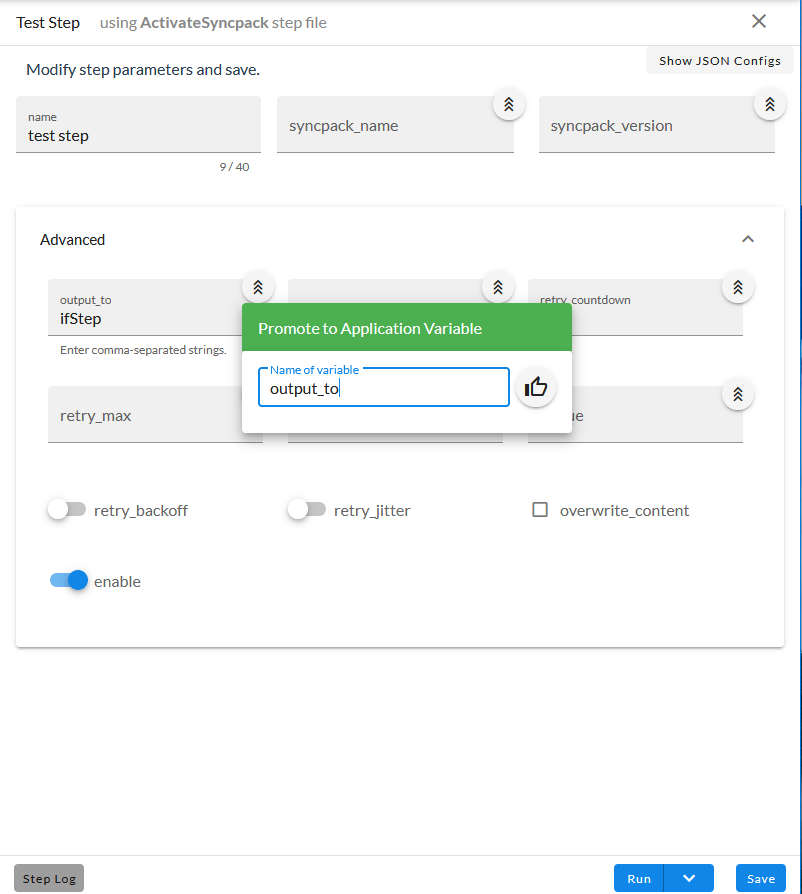
Task: Click the promote icon for syncpack_name
Action: click(508, 104)
